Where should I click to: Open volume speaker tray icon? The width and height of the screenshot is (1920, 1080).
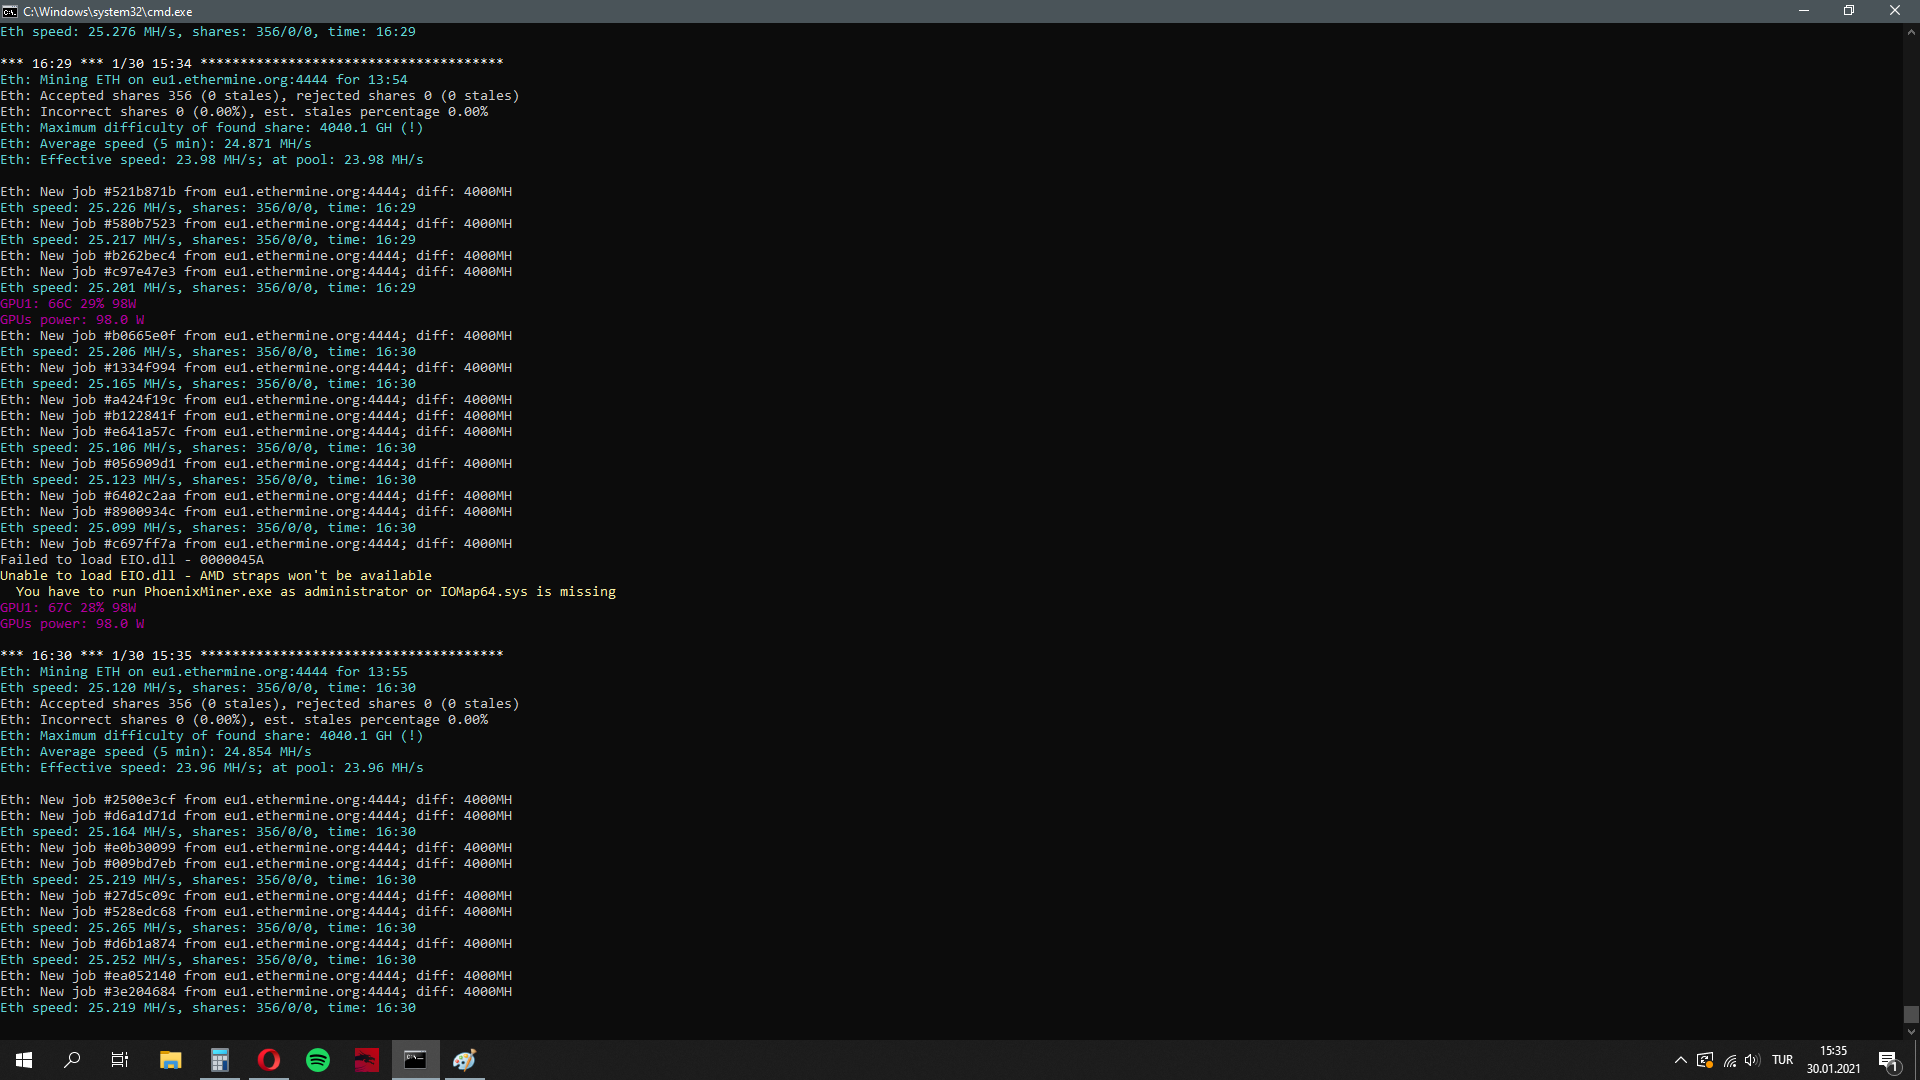click(1752, 1060)
